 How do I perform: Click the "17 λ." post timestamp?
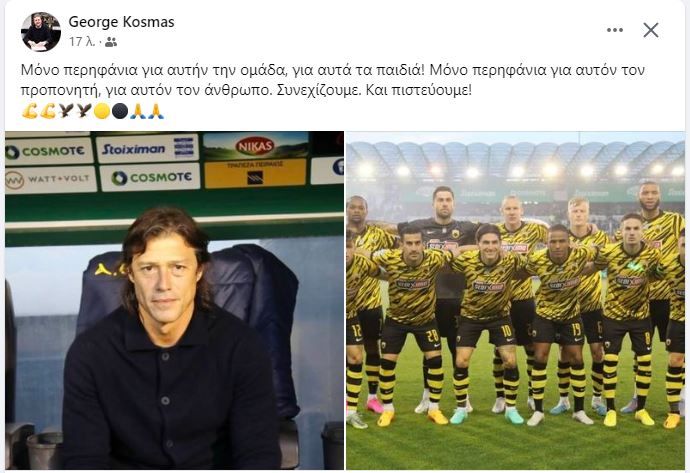pyautogui.click(x=82, y=42)
